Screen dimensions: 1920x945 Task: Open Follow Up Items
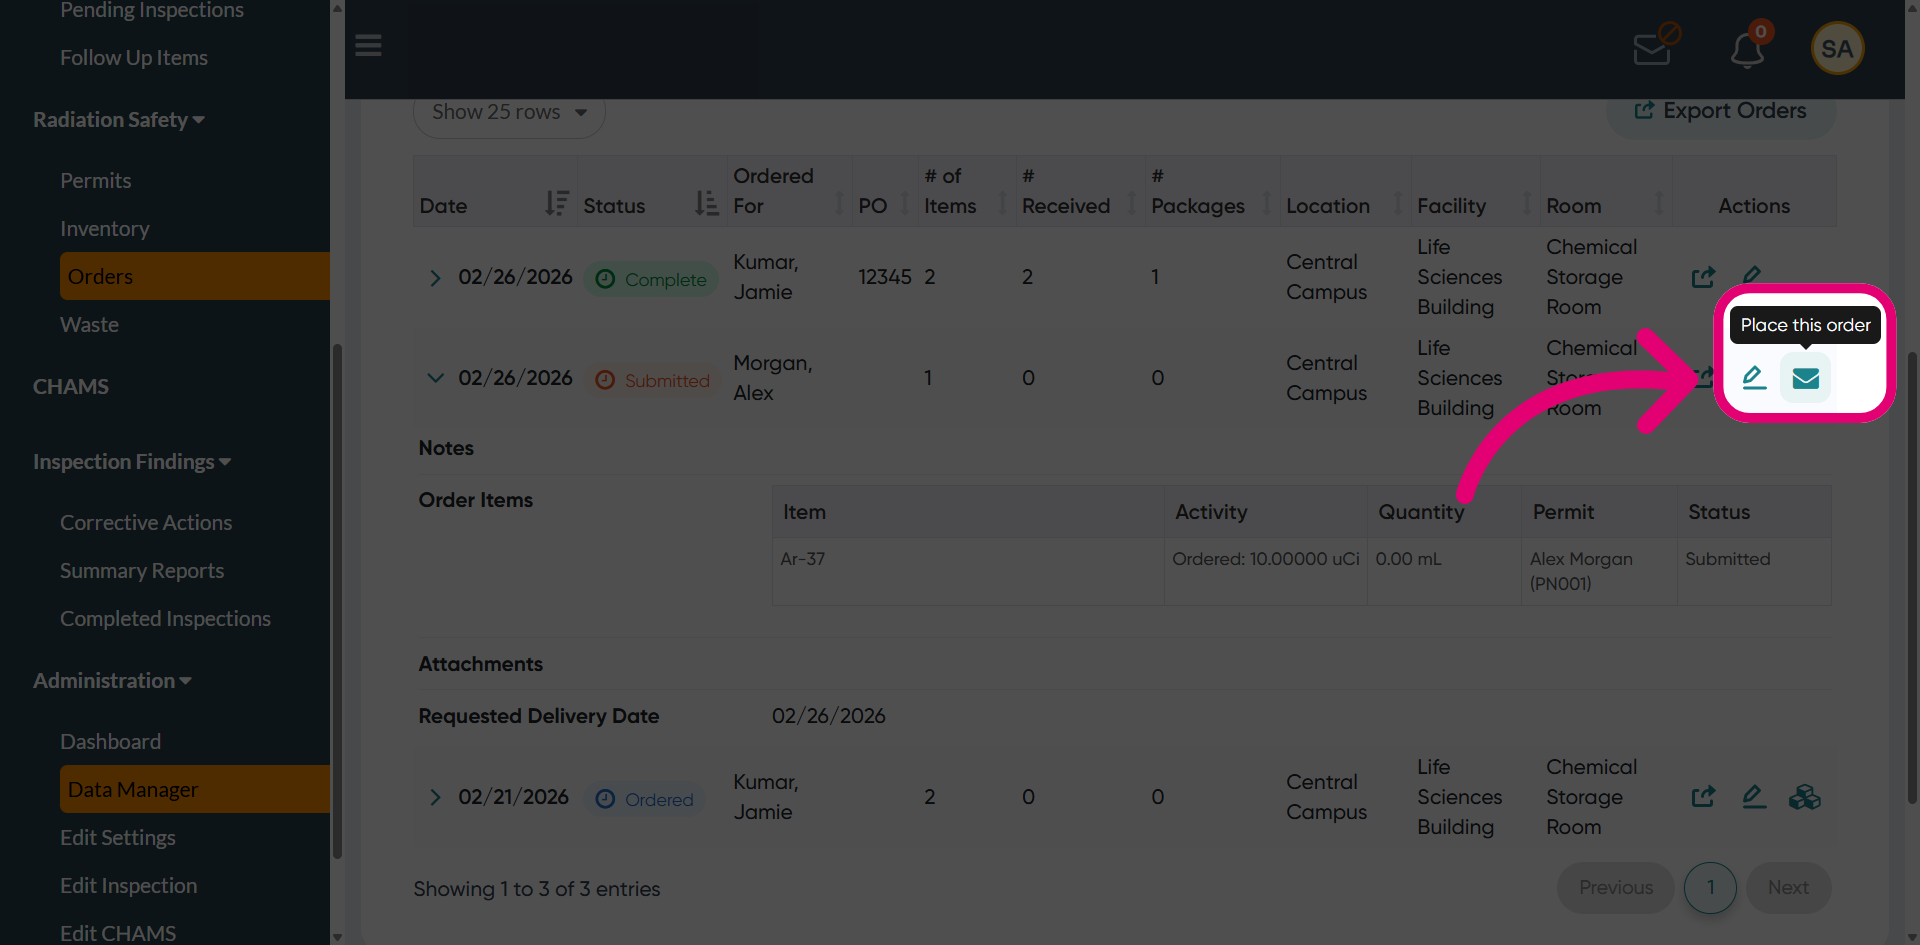point(134,58)
